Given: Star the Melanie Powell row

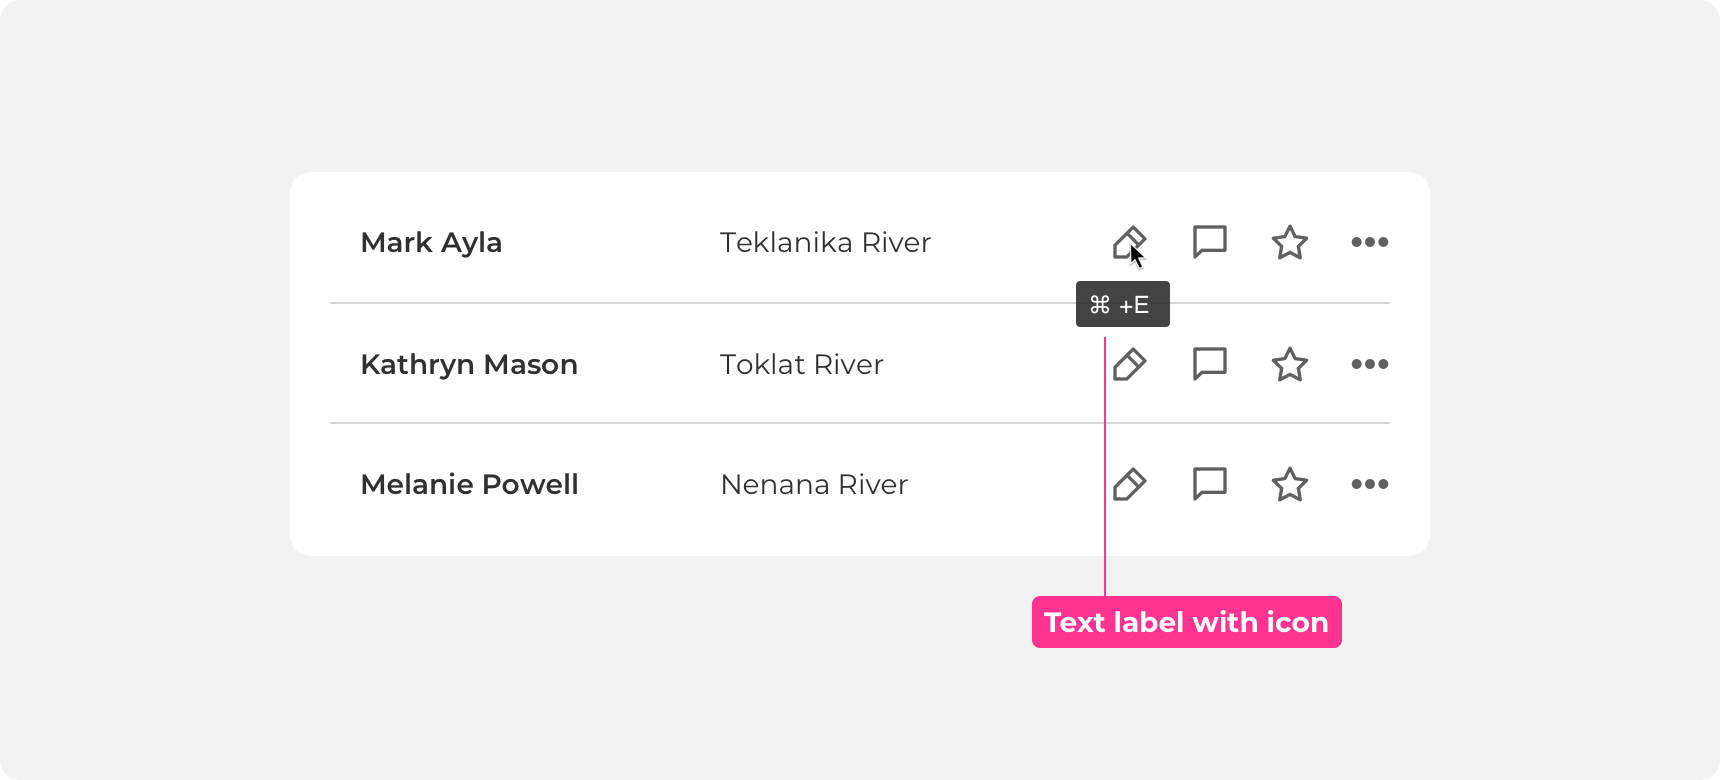Looking at the screenshot, I should coord(1290,484).
